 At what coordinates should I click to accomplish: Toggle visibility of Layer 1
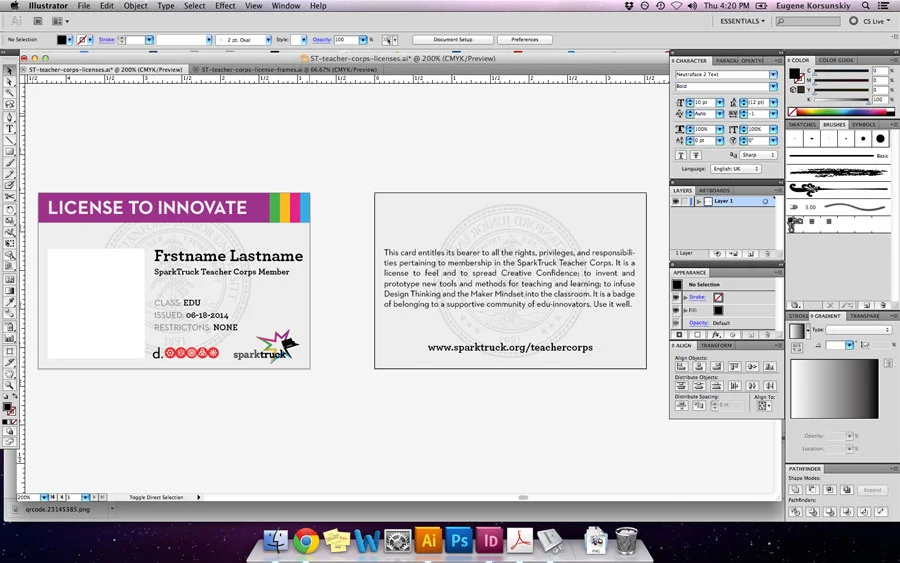(676, 201)
